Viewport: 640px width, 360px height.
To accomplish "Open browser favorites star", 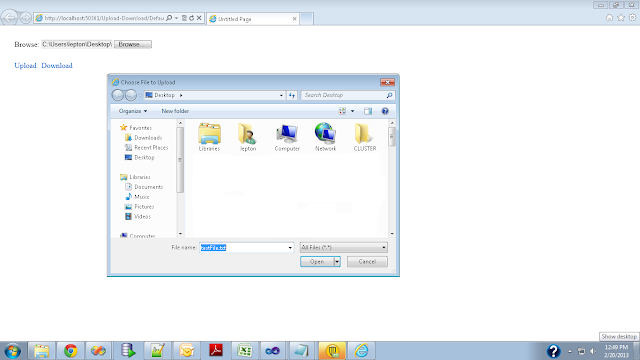I will click(x=621, y=18).
